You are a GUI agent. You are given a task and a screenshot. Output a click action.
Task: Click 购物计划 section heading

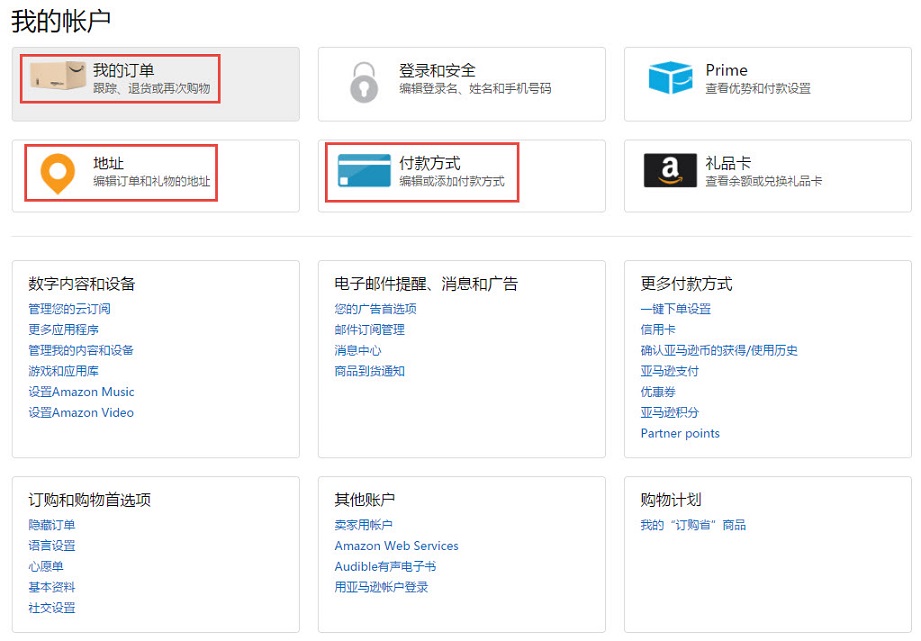(x=671, y=500)
